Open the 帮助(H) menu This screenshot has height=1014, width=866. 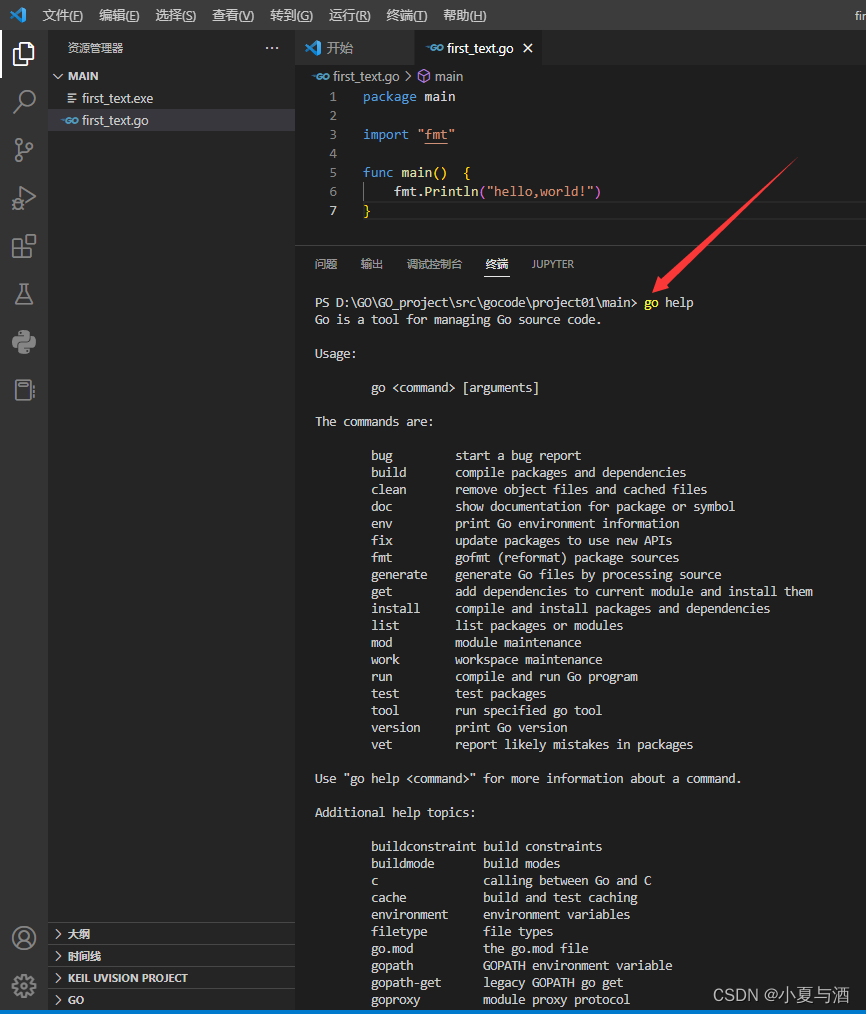pos(464,15)
